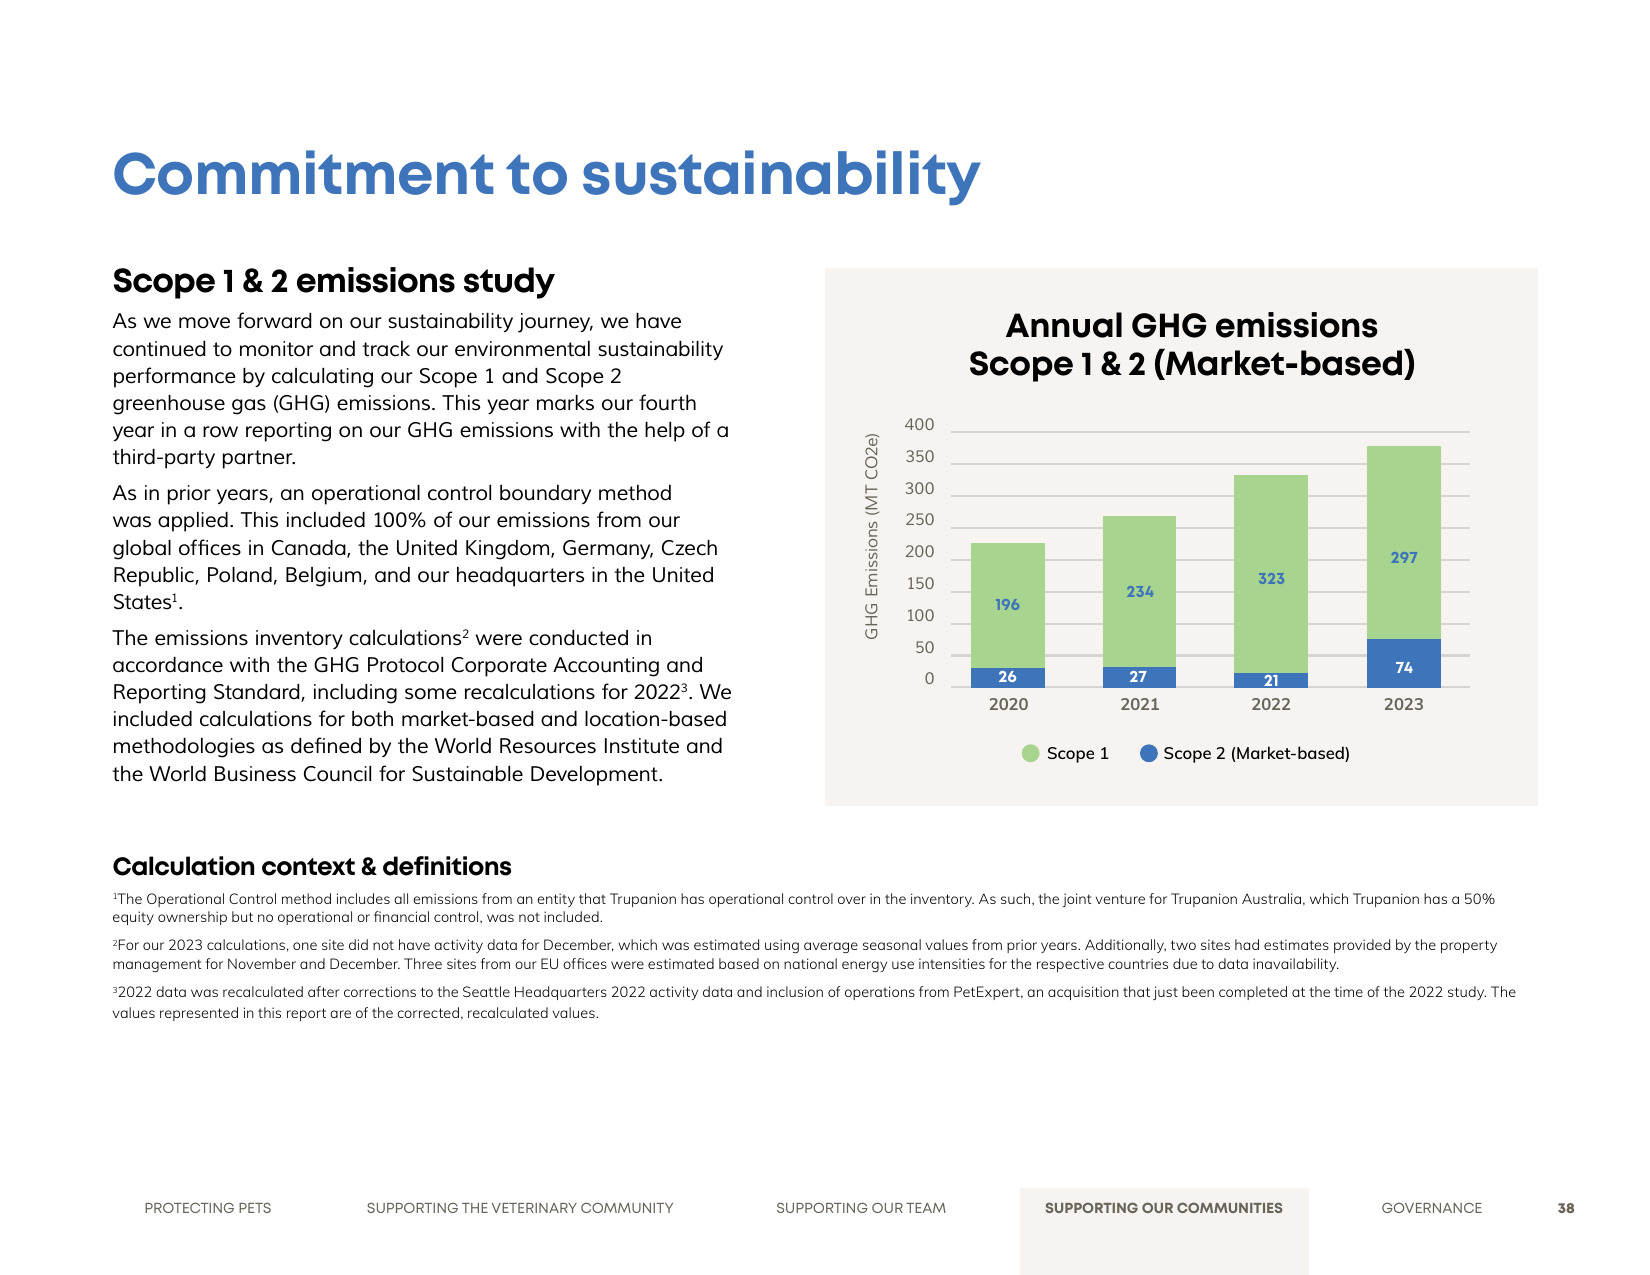Click the 2023 Scope 2 value 74
The image size is (1650, 1275).
(1404, 668)
